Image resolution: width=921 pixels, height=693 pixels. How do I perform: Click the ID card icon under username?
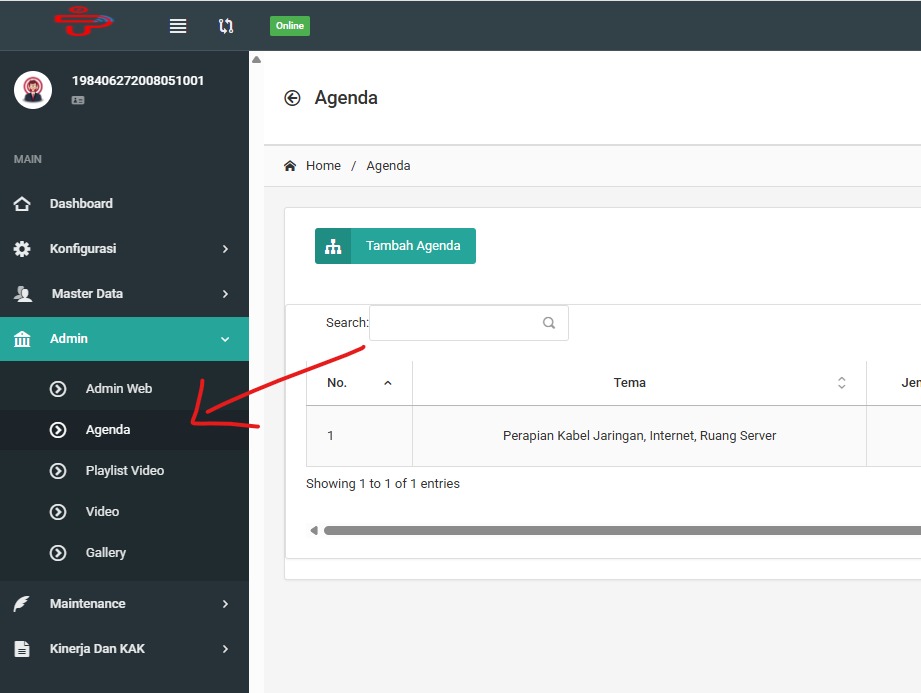(x=78, y=101)
